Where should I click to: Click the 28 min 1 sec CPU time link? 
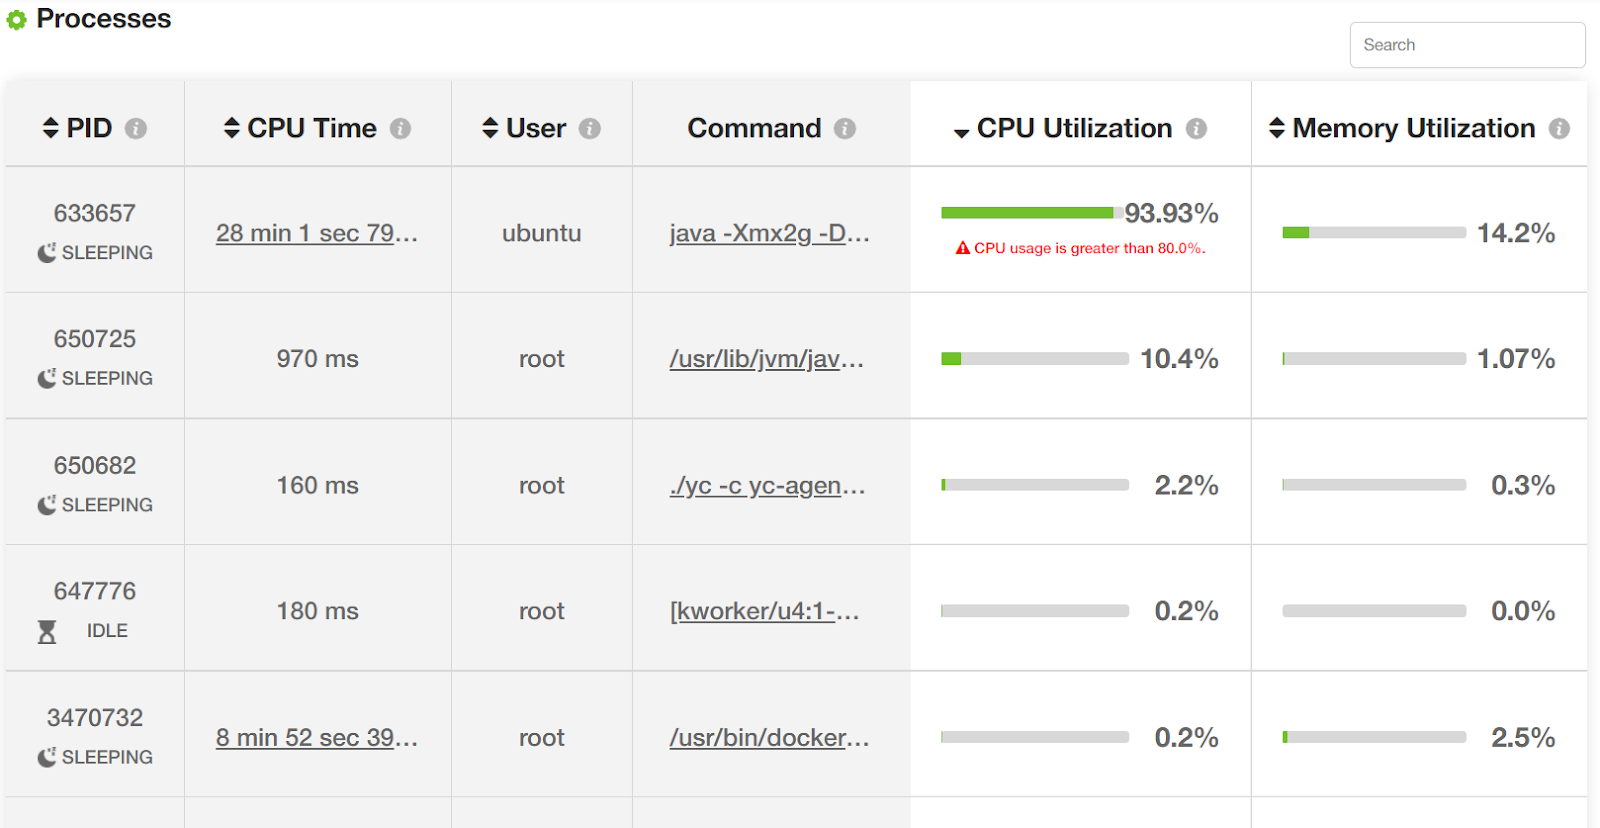click(316, 233)
